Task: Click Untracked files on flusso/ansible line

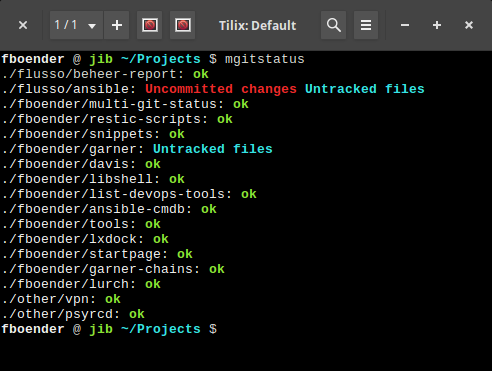Action: (365, 89)
